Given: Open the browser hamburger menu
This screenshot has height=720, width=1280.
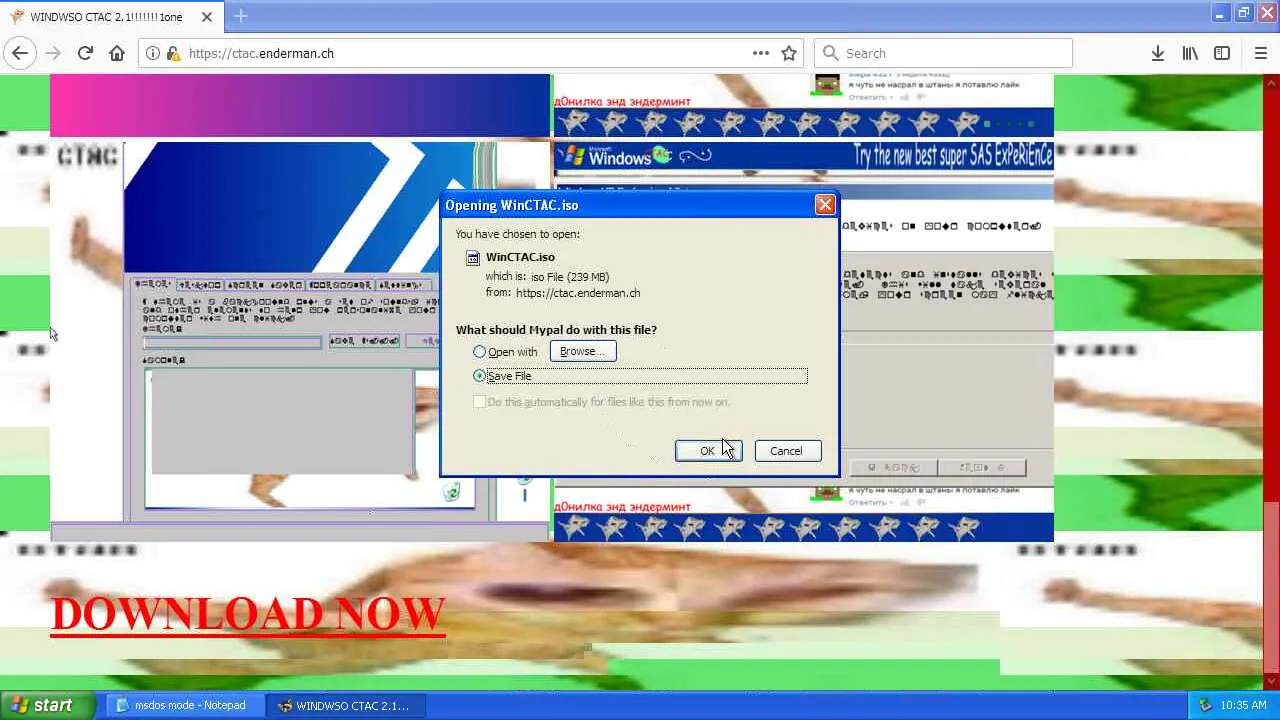Looking at the screenshot, I should pos(1260,53).
